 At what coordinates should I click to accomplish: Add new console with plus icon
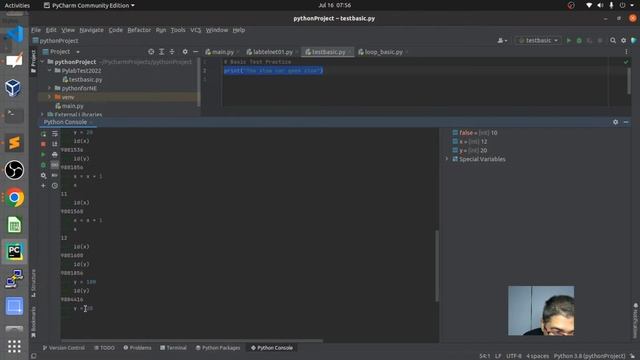43,186
